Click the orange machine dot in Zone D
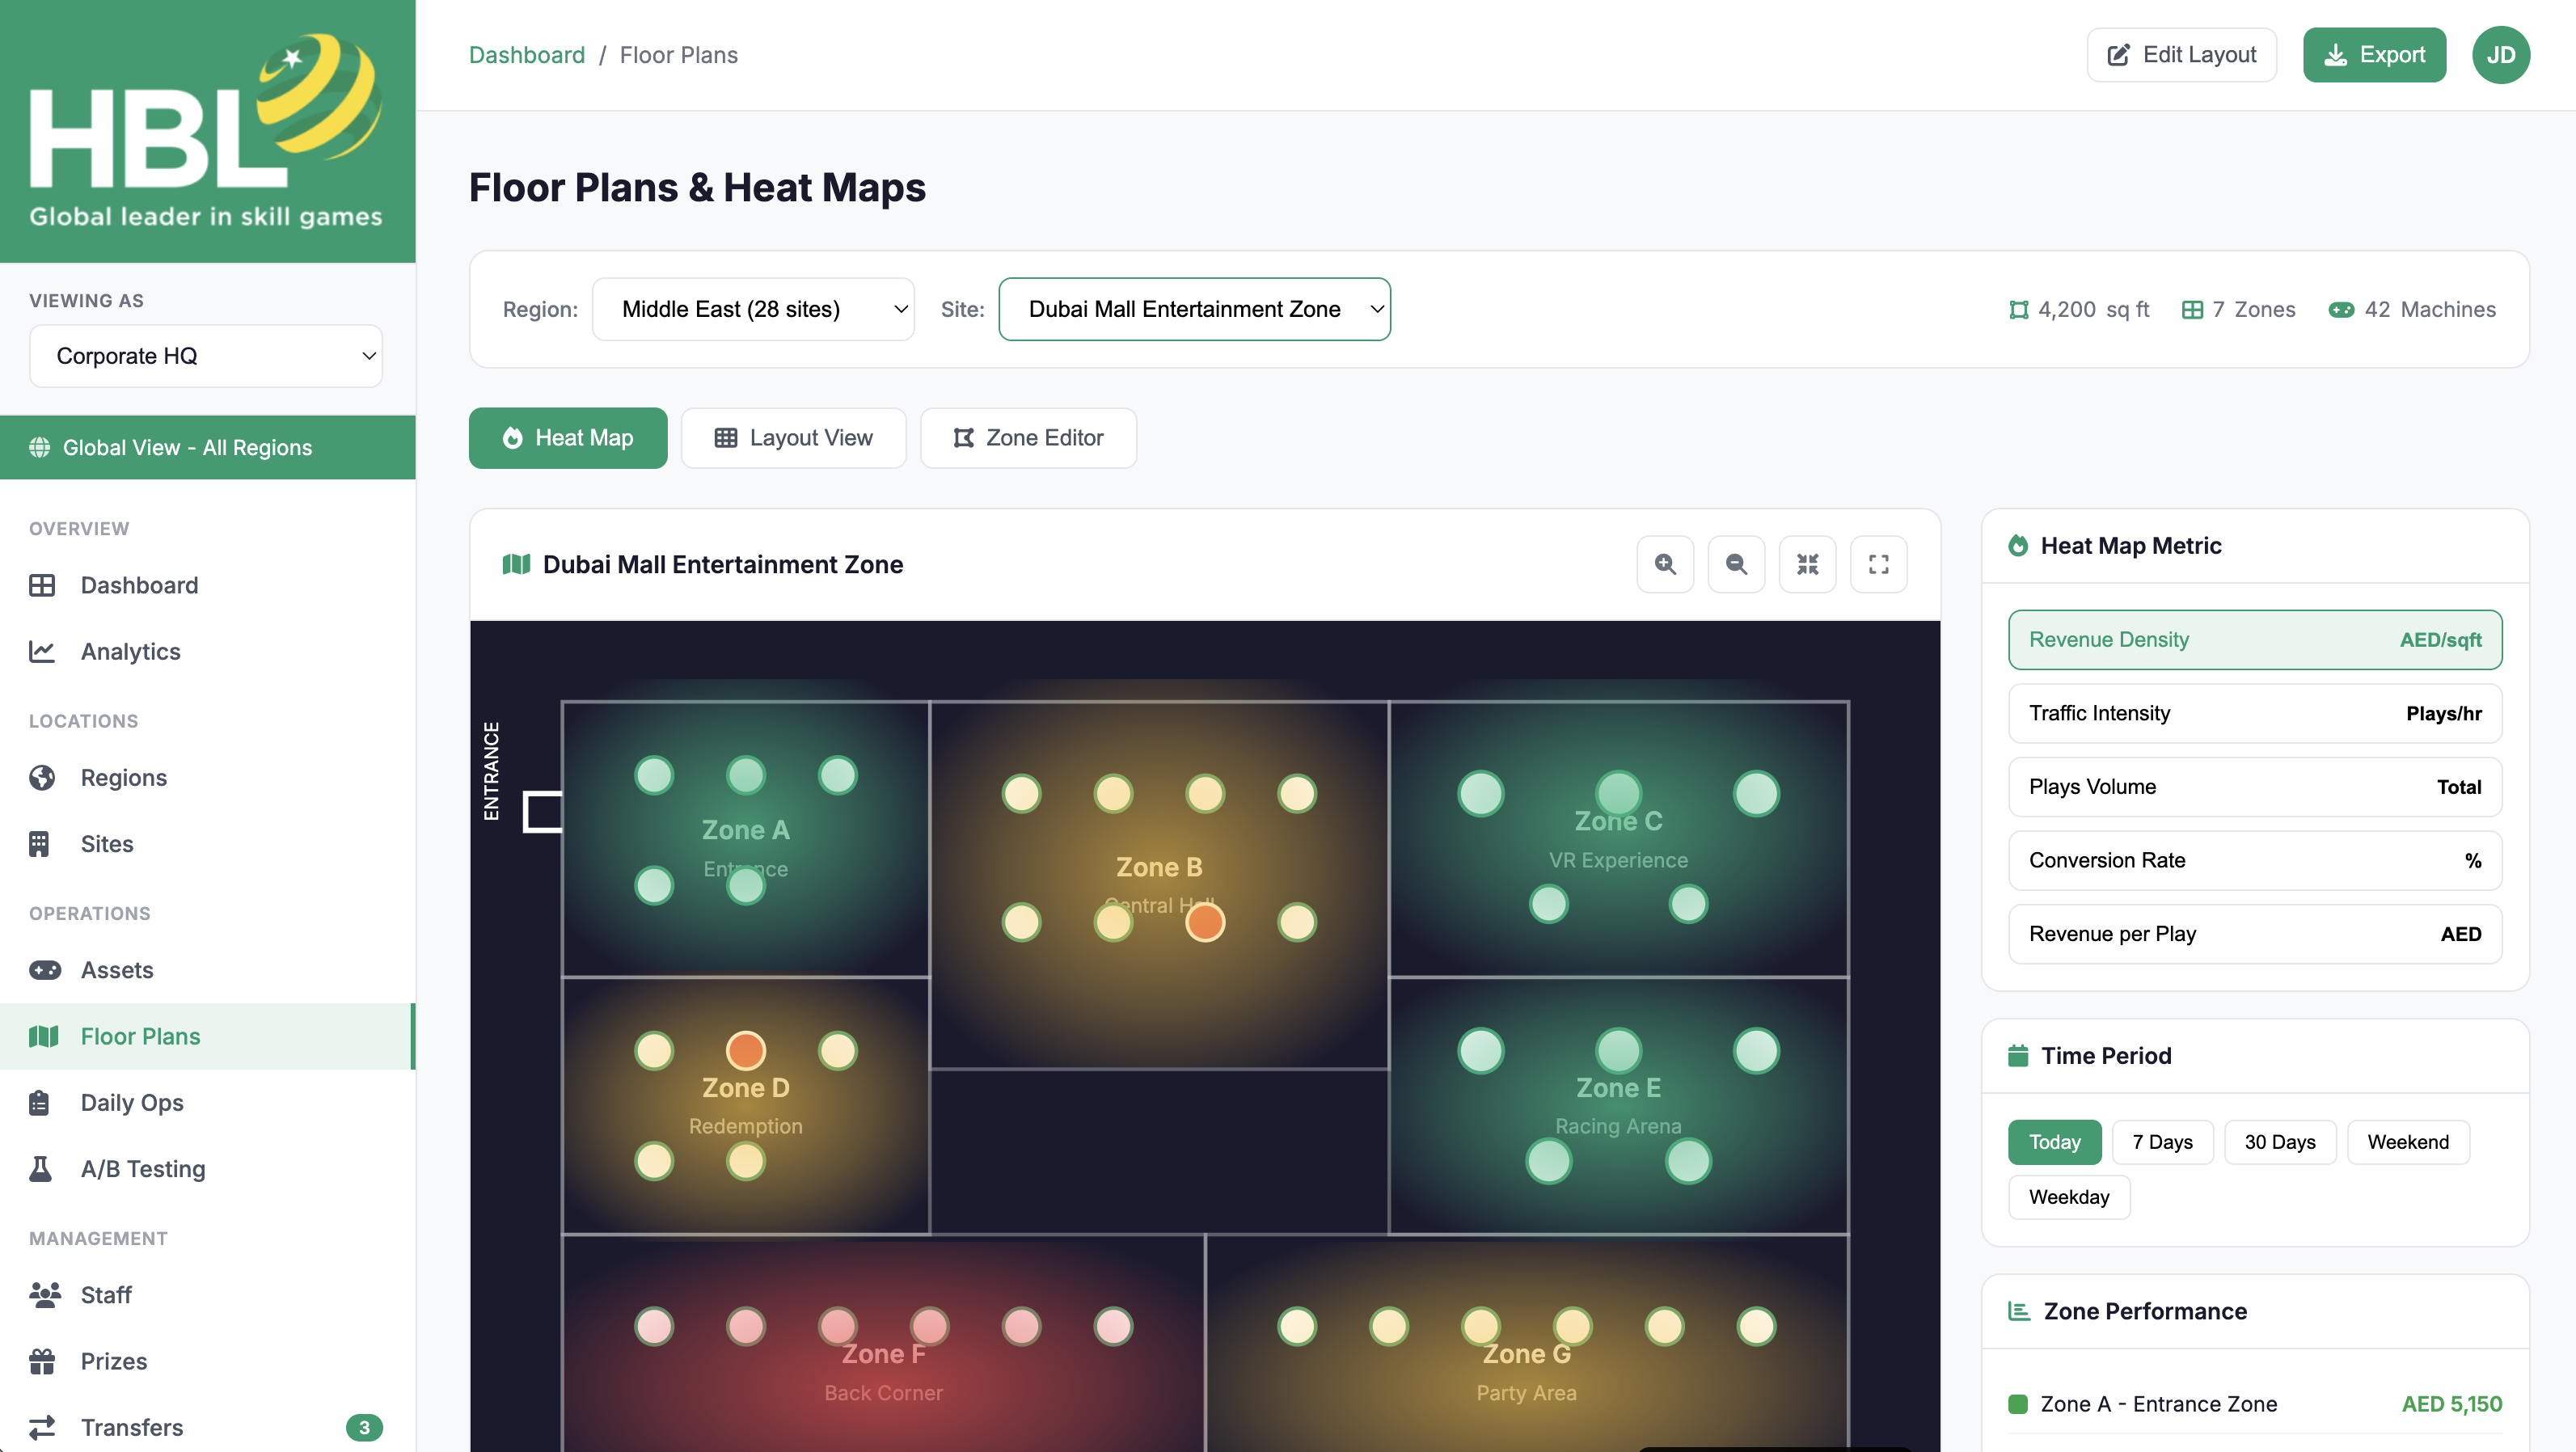 pyautogui.click(x=745, y=1050)
